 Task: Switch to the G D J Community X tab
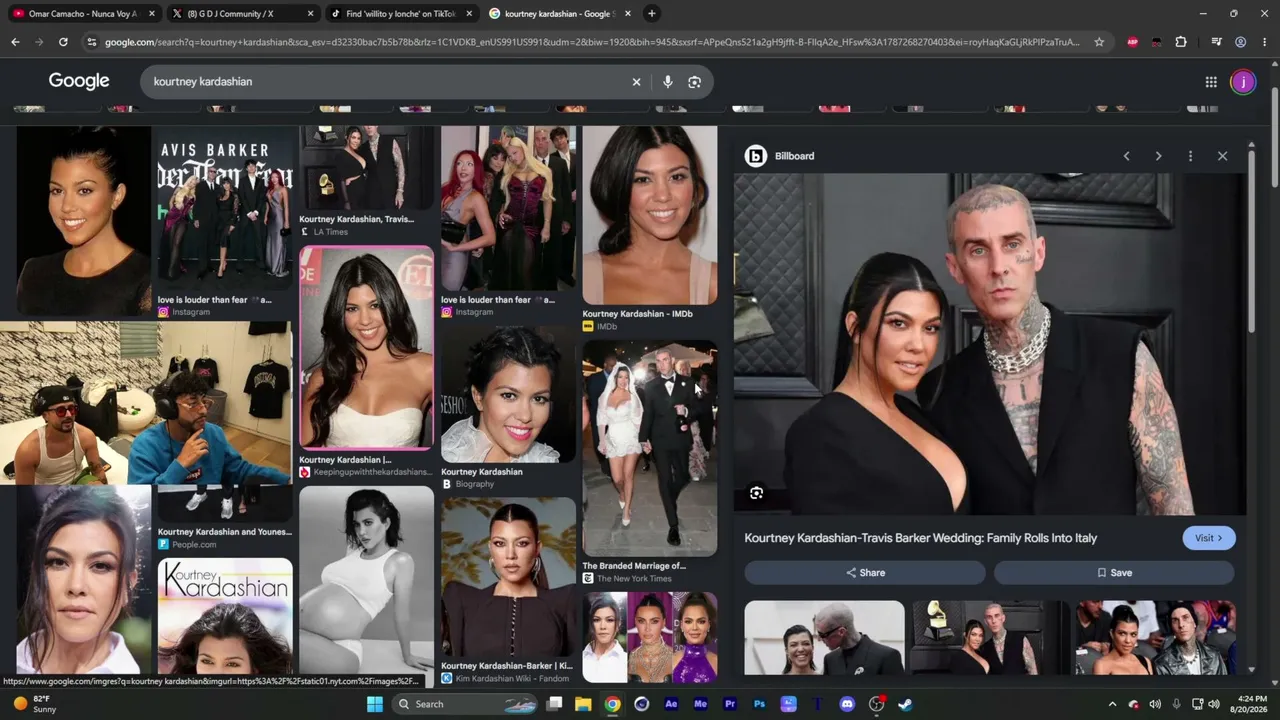pyautogui.click(x=242, y=14)
